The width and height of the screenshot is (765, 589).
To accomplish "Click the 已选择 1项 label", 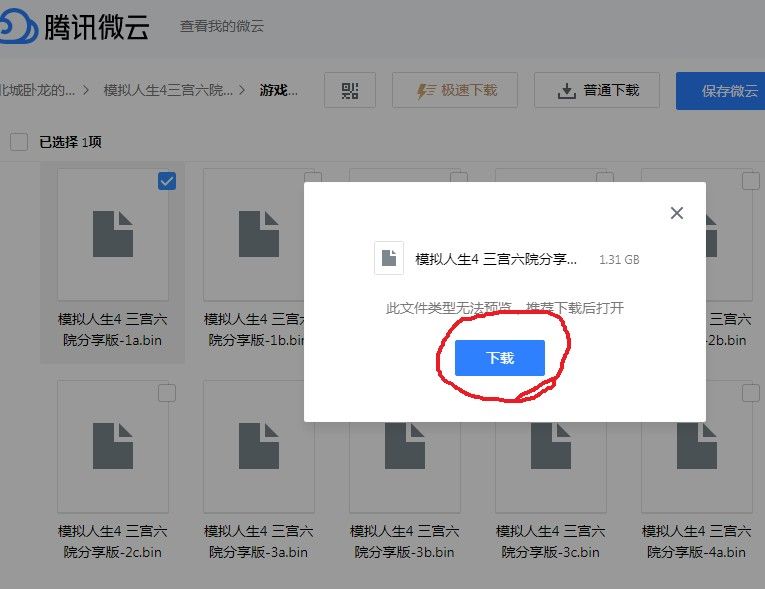I will tap(70, 142).
